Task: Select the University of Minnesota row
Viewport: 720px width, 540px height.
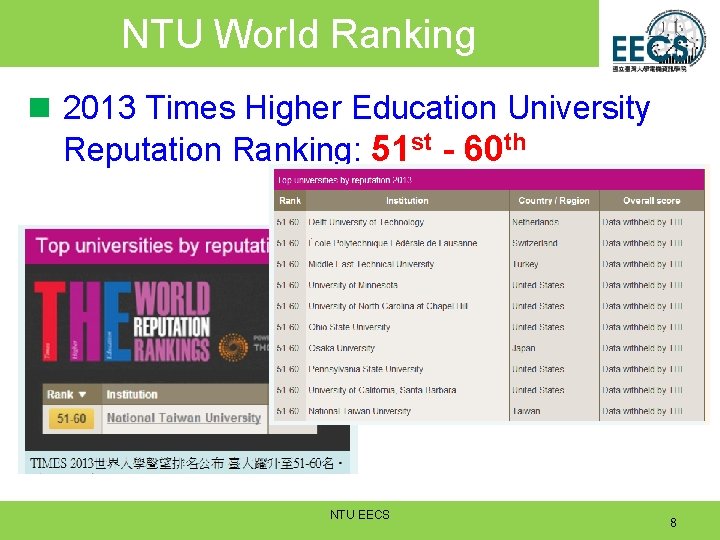Action: click(489, 285)
